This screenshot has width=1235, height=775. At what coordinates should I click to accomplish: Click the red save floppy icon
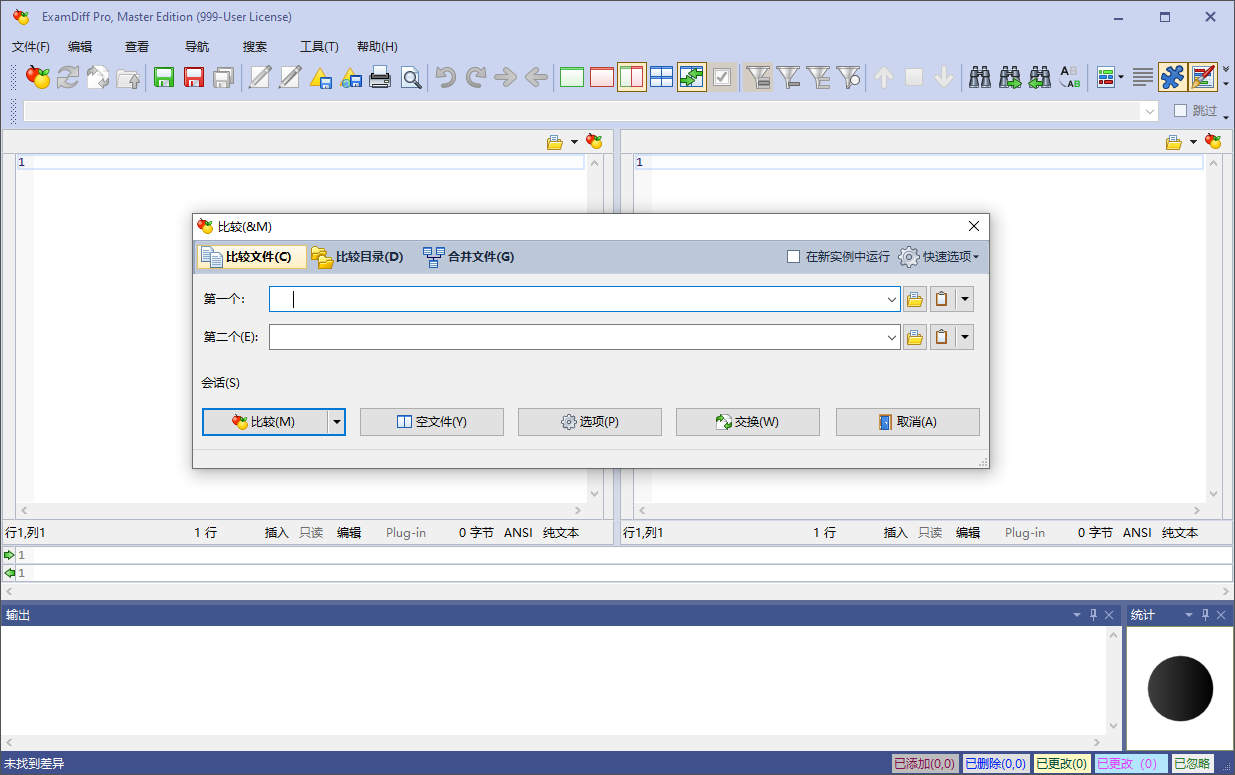[x=194, y=77]
